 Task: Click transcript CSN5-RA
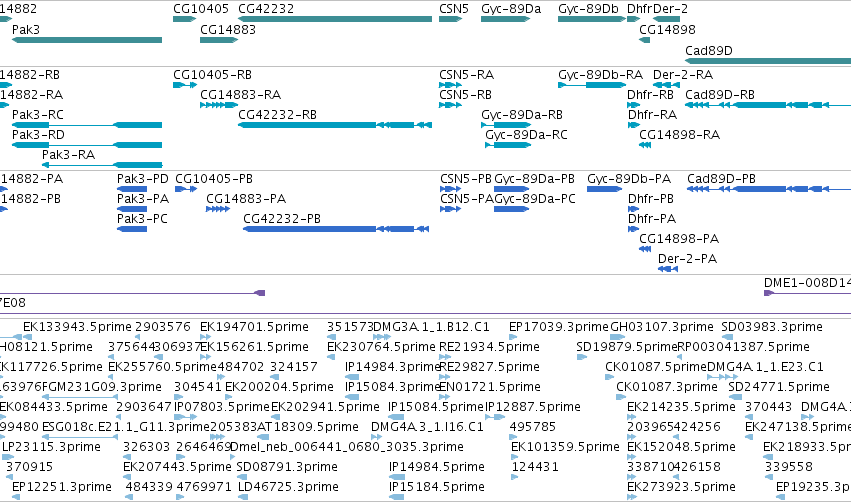(x=450, y=85)
